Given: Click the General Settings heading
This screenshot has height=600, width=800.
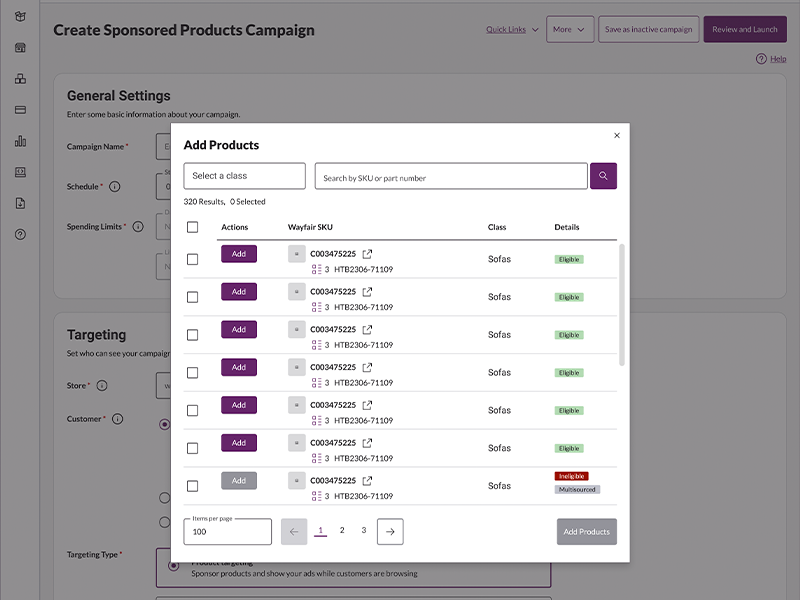Looking at the screenshot, I should point(119,96).
